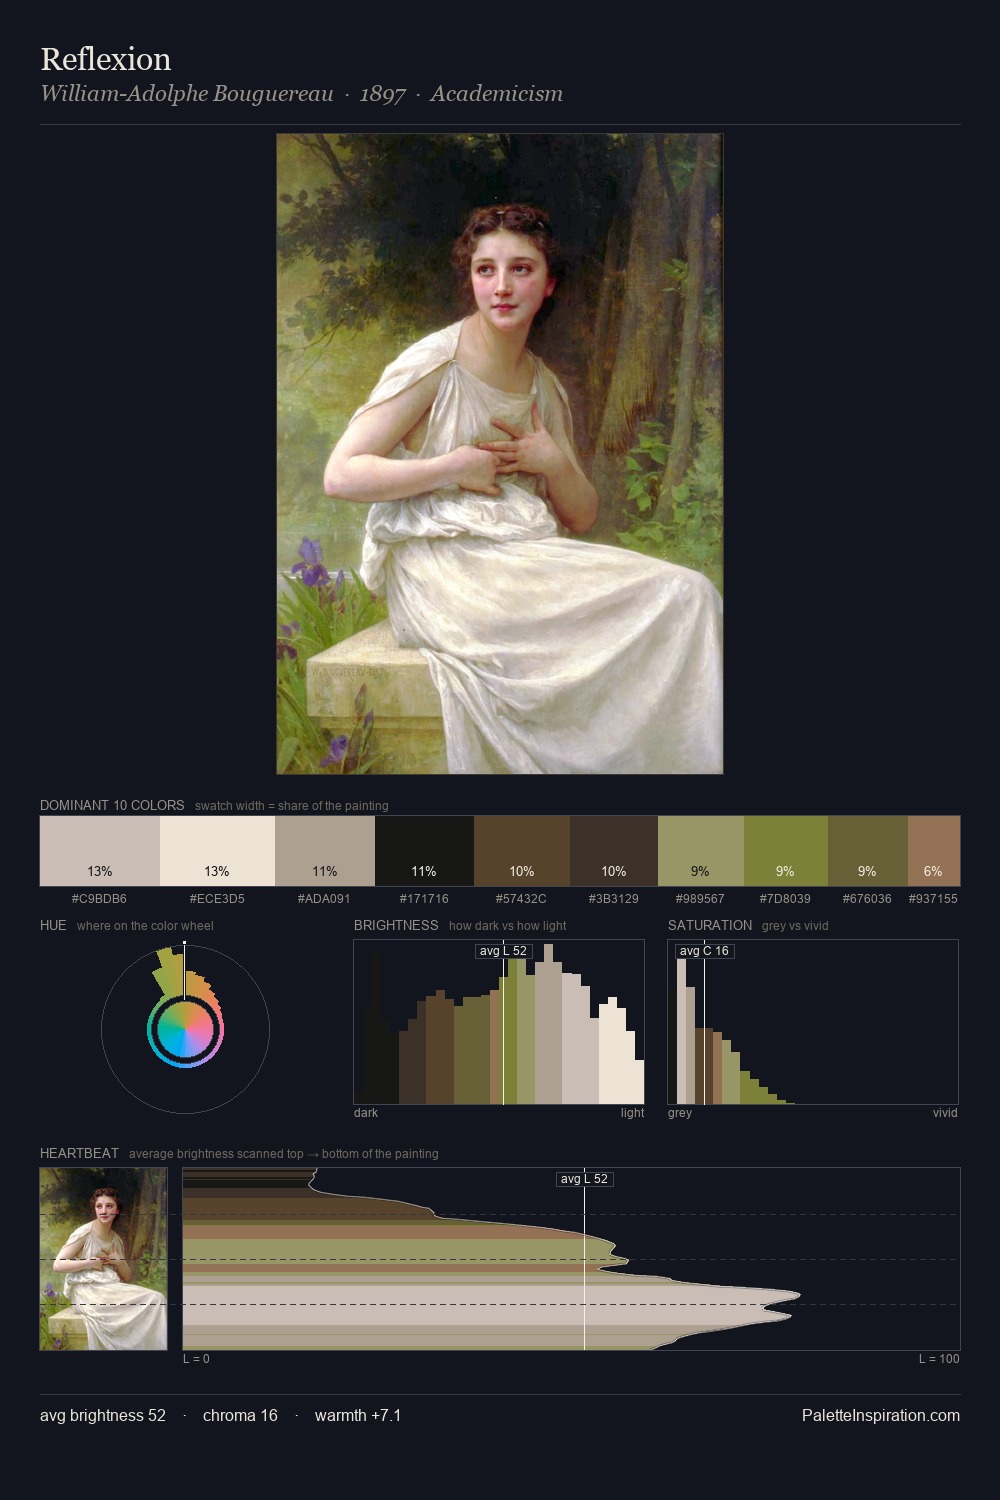Click artist name William-Adolphe Bouguereau
Screen dimensions: 1000x1500
coord(187,94)
